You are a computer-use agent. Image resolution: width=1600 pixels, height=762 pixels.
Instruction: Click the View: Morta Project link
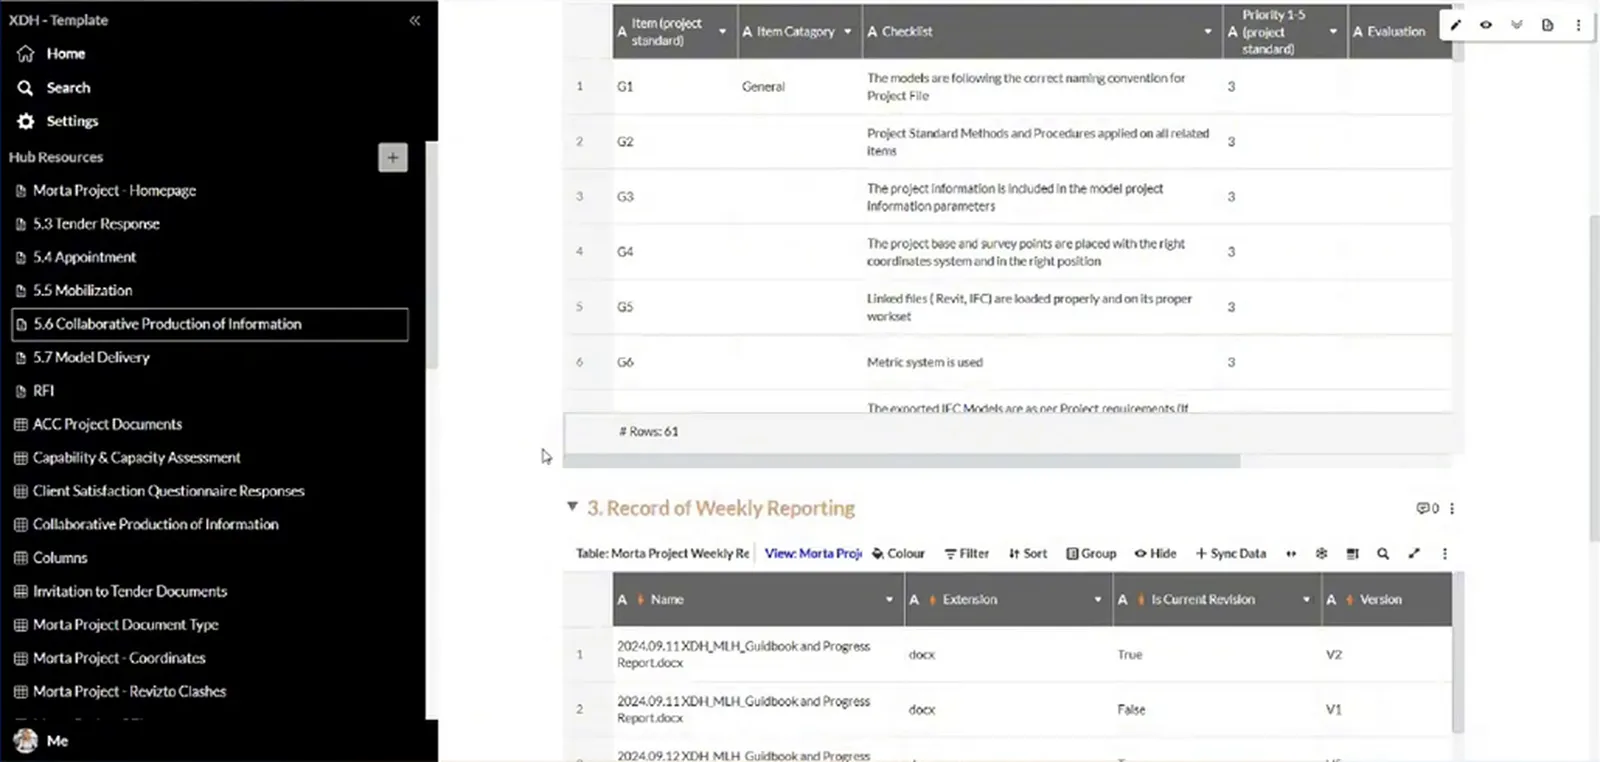coord(813,553)
